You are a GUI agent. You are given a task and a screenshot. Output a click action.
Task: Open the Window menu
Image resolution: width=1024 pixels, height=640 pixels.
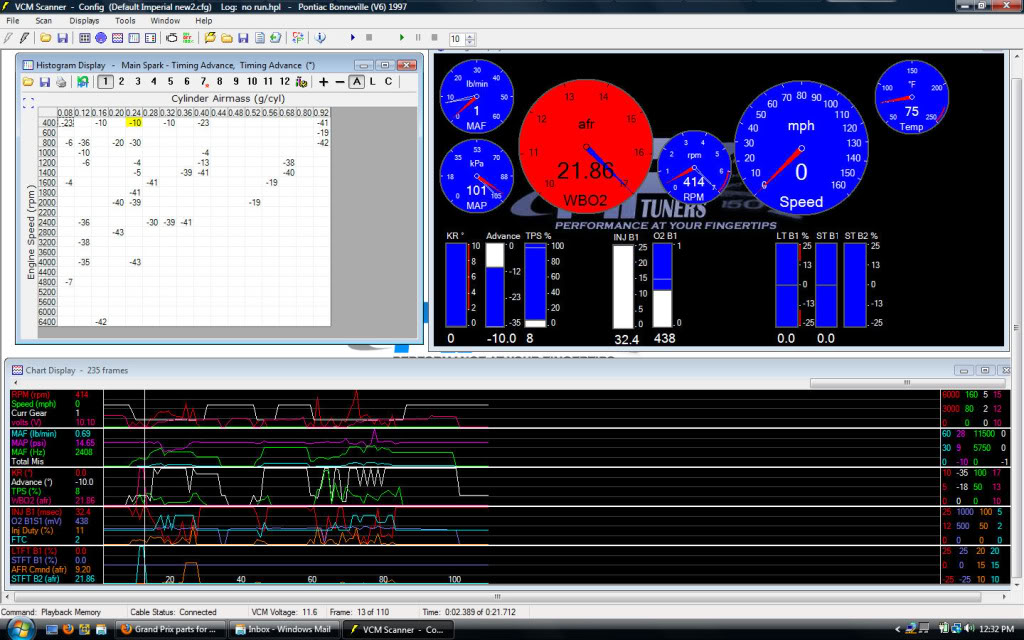(x=165, y=21)
